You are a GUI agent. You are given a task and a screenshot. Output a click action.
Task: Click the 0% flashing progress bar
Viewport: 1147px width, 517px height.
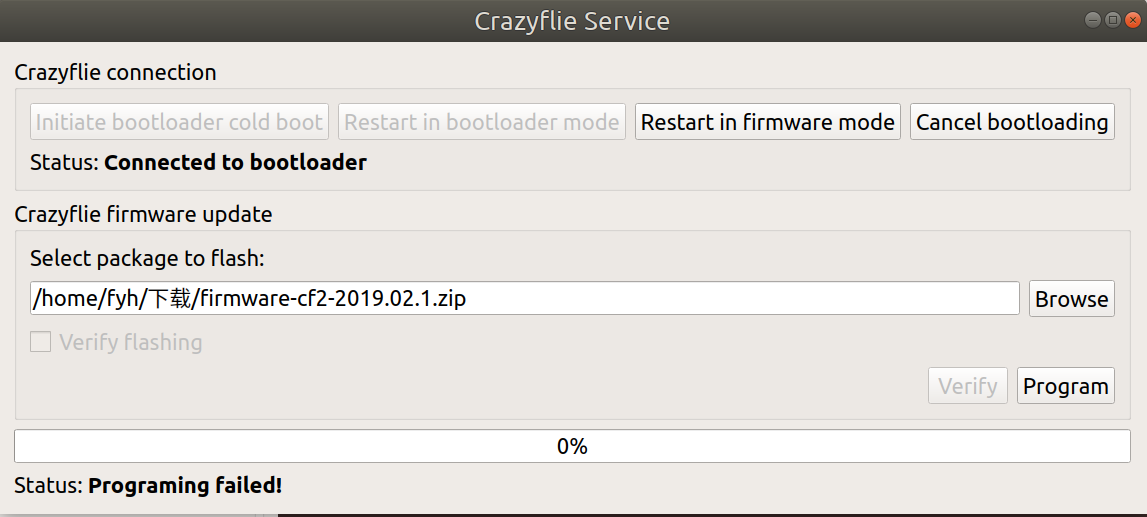tap(572, 446)
